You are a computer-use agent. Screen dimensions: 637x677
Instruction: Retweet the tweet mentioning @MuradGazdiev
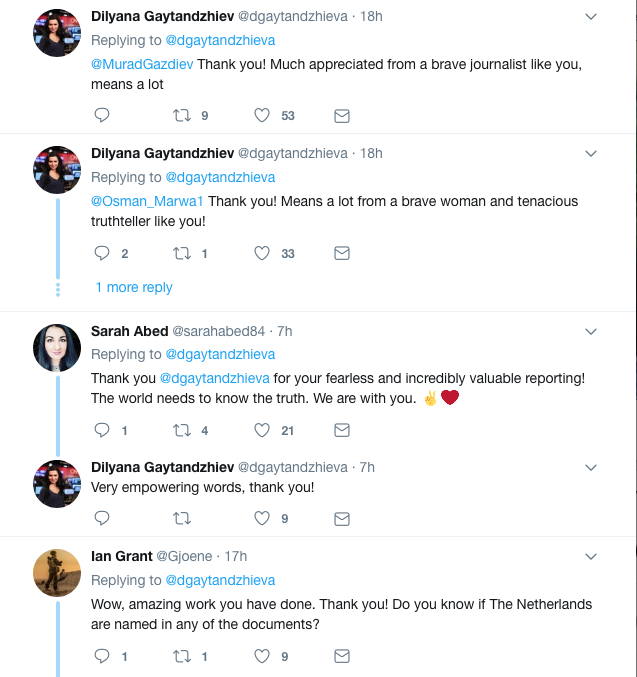(x=182, y=116)
